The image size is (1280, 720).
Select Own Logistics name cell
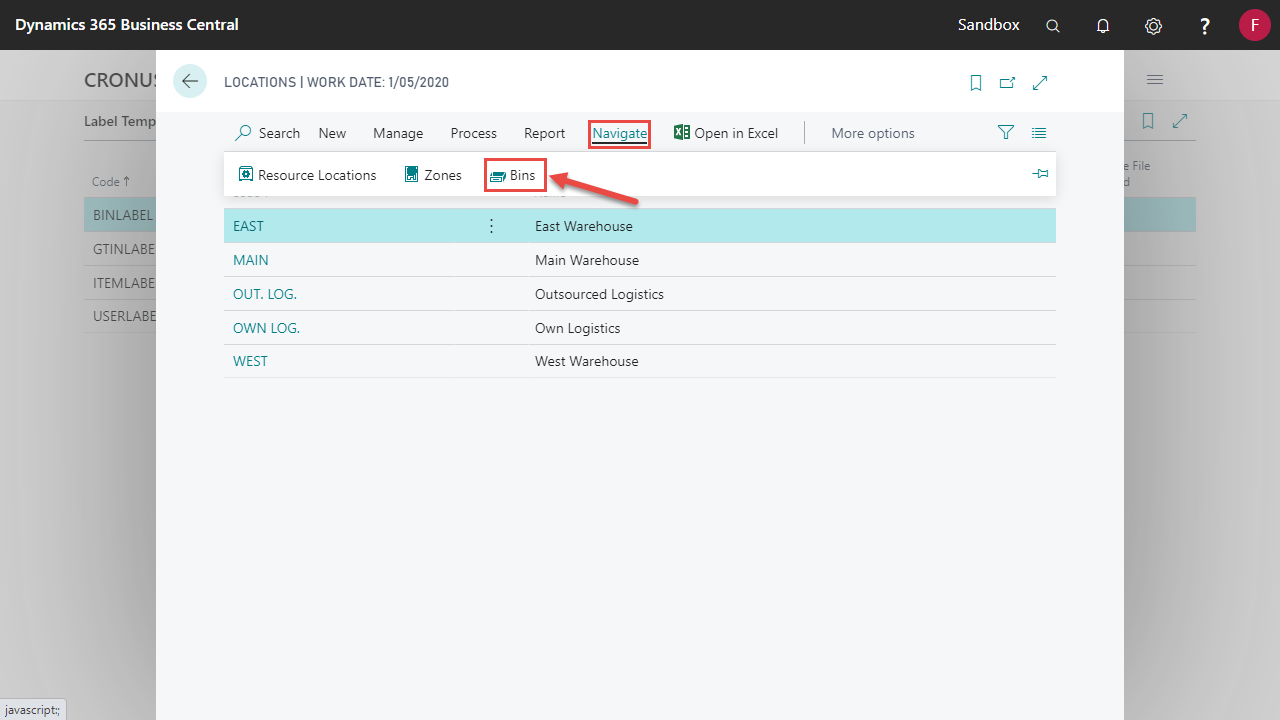(x=578, y=328)
